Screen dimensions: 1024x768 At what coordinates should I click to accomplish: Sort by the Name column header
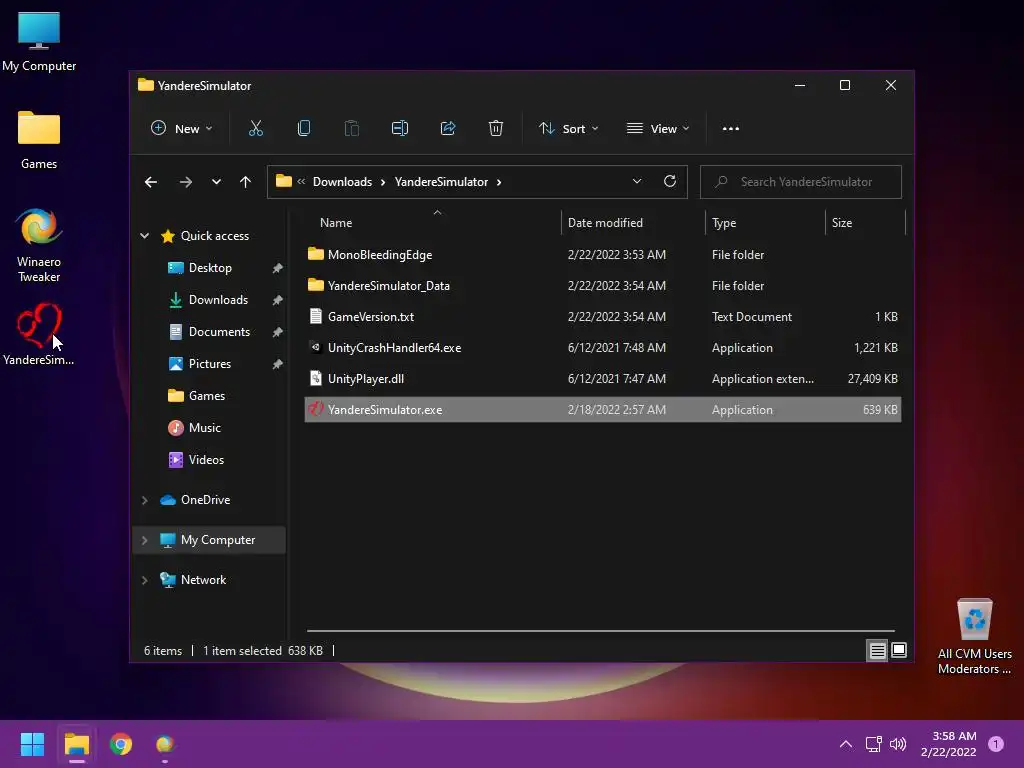[433, 223]
